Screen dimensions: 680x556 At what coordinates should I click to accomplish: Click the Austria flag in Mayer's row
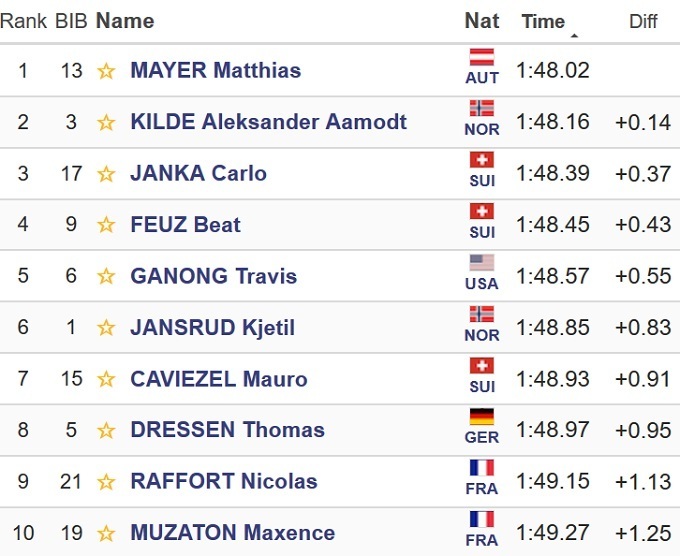point(481,57)
